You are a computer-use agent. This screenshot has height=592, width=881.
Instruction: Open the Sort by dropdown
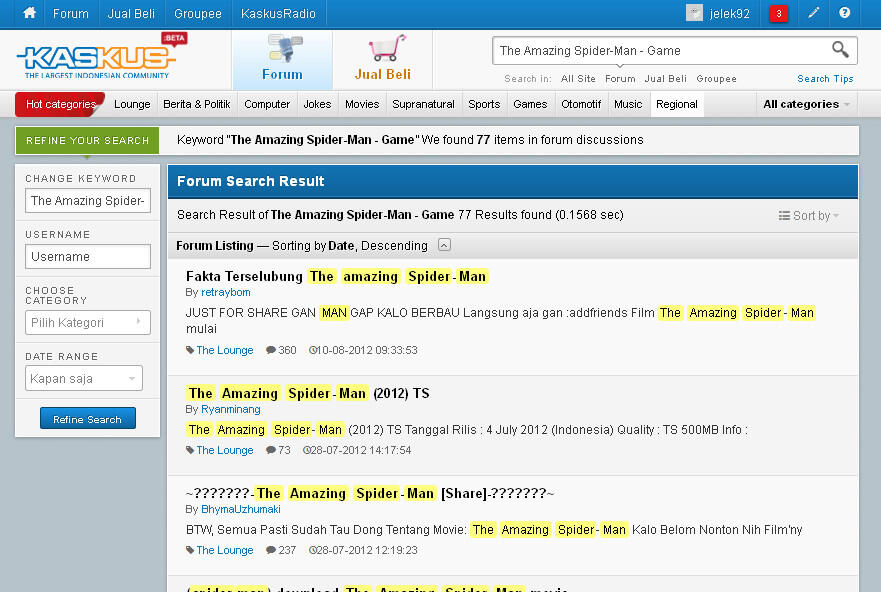click(x=809, y=216)
